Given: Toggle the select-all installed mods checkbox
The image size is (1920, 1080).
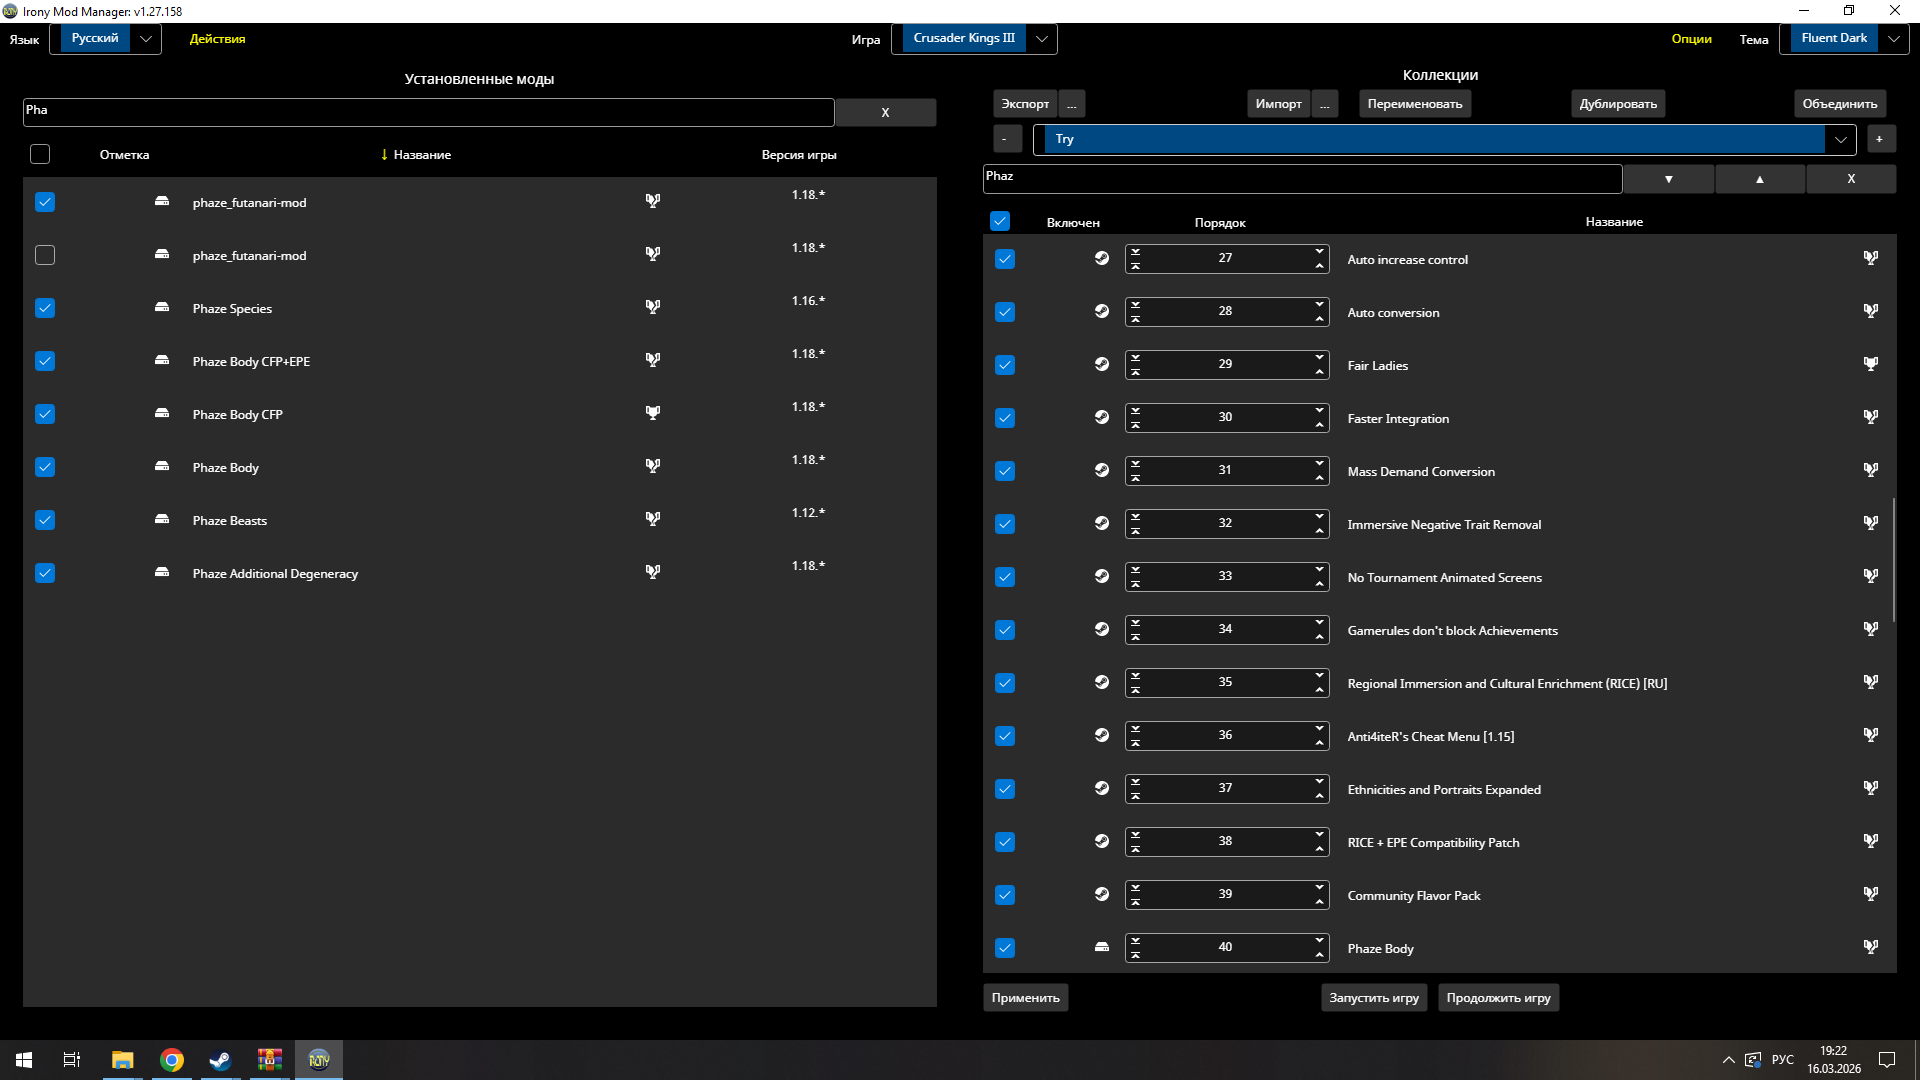Looking at the screenshot, I should coord(40,154).
